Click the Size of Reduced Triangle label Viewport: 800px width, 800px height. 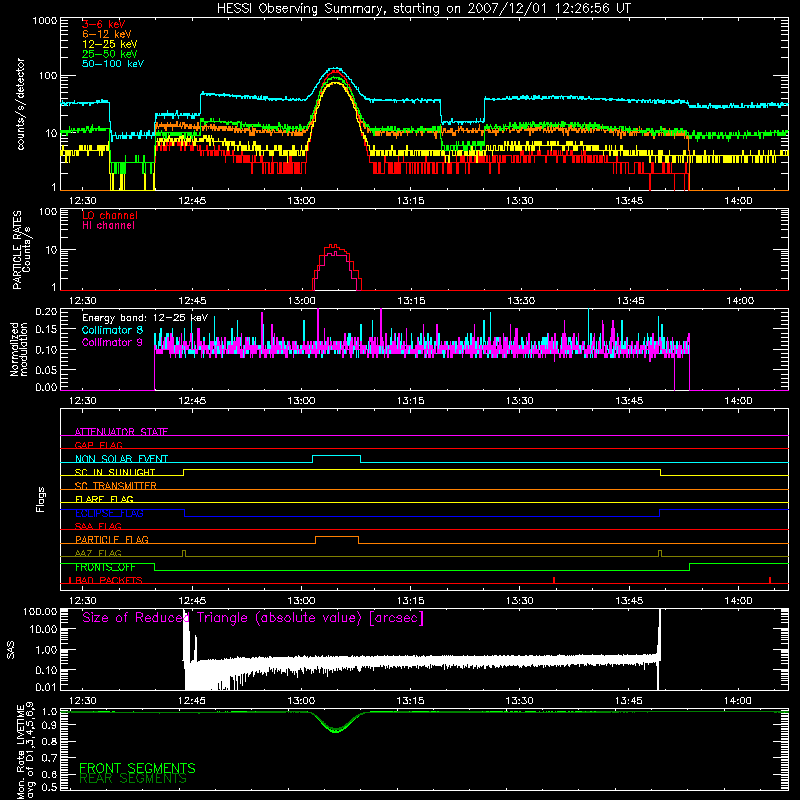[253, 618]
